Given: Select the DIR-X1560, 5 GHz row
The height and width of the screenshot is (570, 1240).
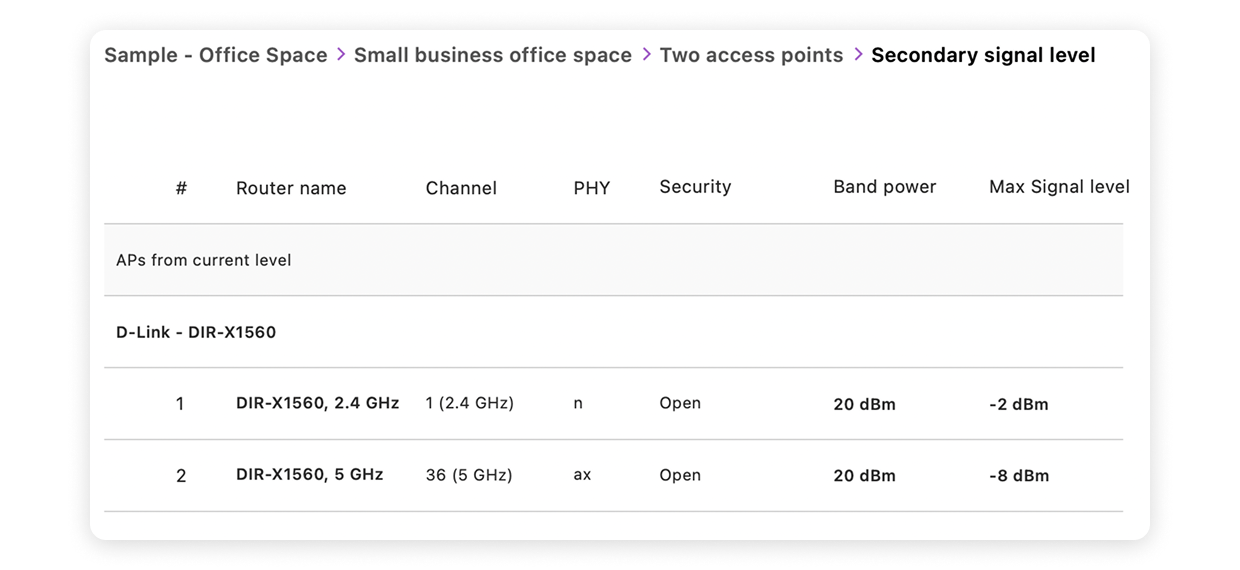Looking at the screenshot, I should point(613,476).
